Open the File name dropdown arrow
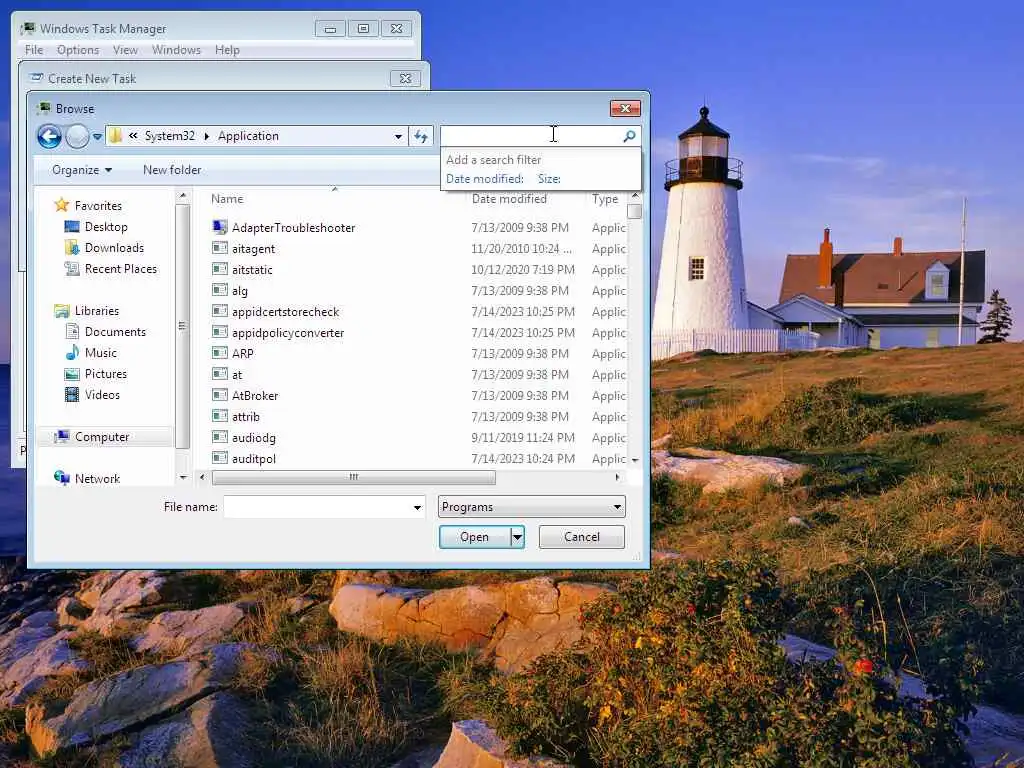This screenshot has width=1024, height=768. [x=417, y=507]
